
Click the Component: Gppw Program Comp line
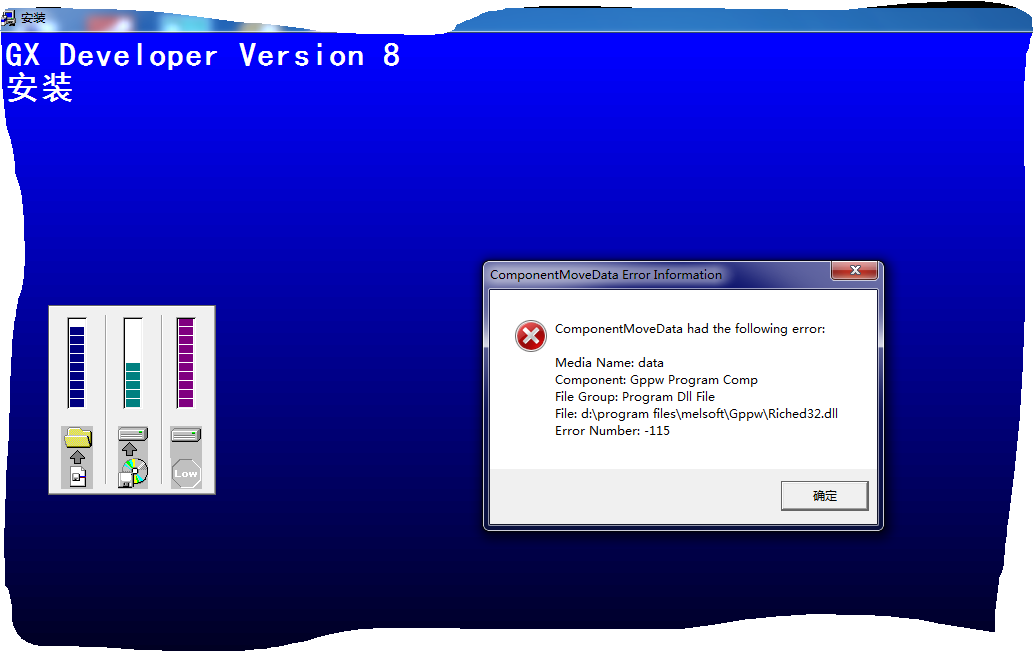tap(656, 380)
